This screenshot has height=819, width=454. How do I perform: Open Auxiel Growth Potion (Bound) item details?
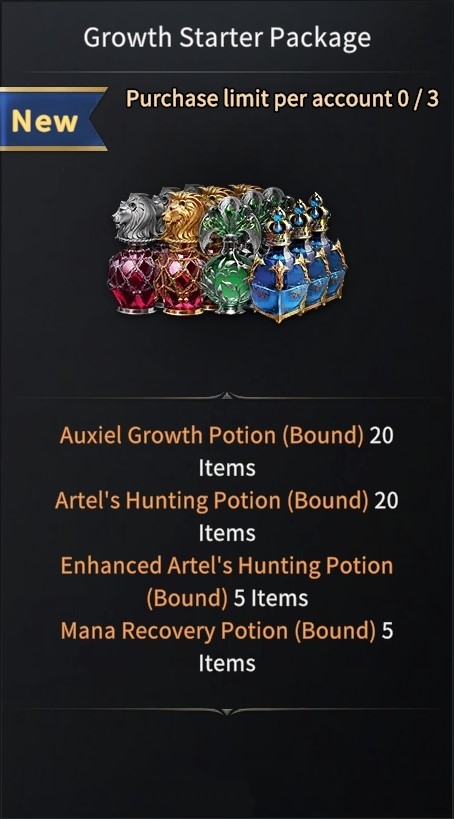(x=212, y=435)
